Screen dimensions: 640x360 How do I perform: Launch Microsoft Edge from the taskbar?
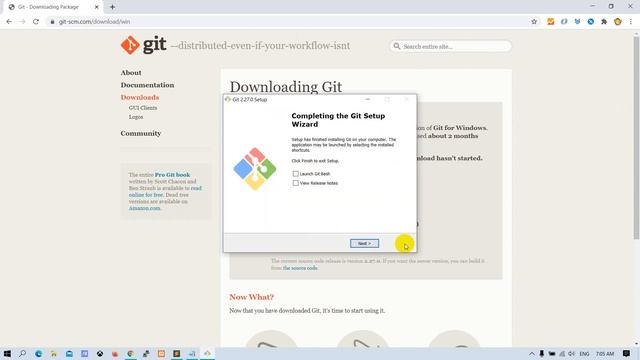pyautogui.click(x=38, y=353)
